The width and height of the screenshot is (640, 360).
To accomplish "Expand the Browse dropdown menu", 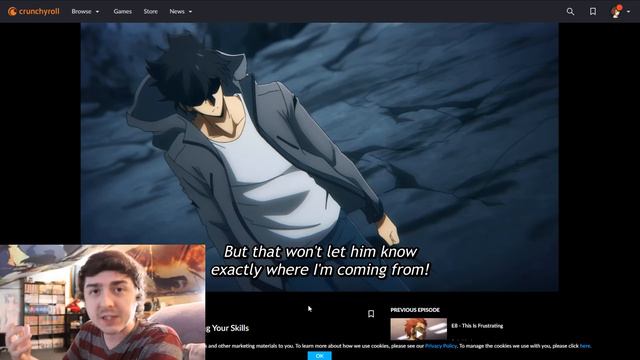I will tap(85, 11).
